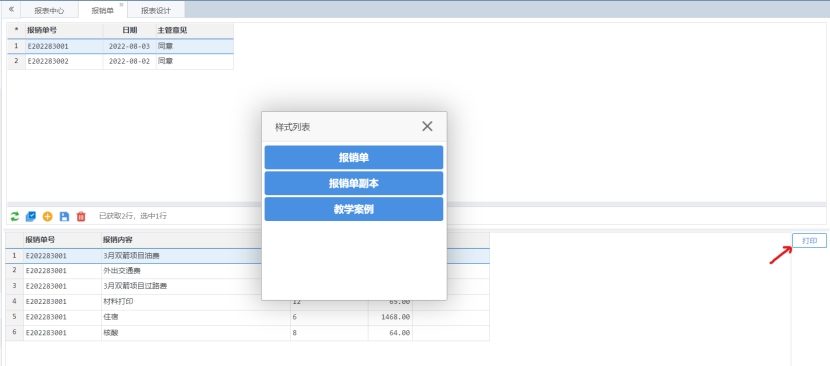830x366 pixels.
Task: Click the blue copy/select-all icon
Action: (31, 216)
